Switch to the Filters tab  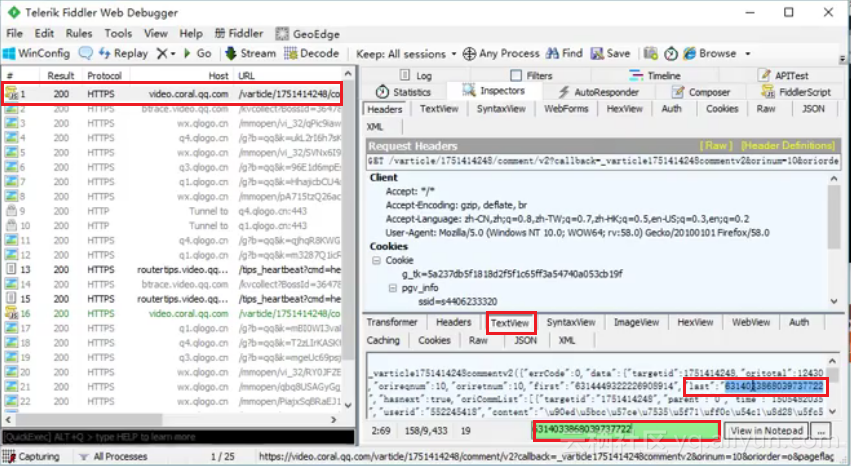point(531,75)
